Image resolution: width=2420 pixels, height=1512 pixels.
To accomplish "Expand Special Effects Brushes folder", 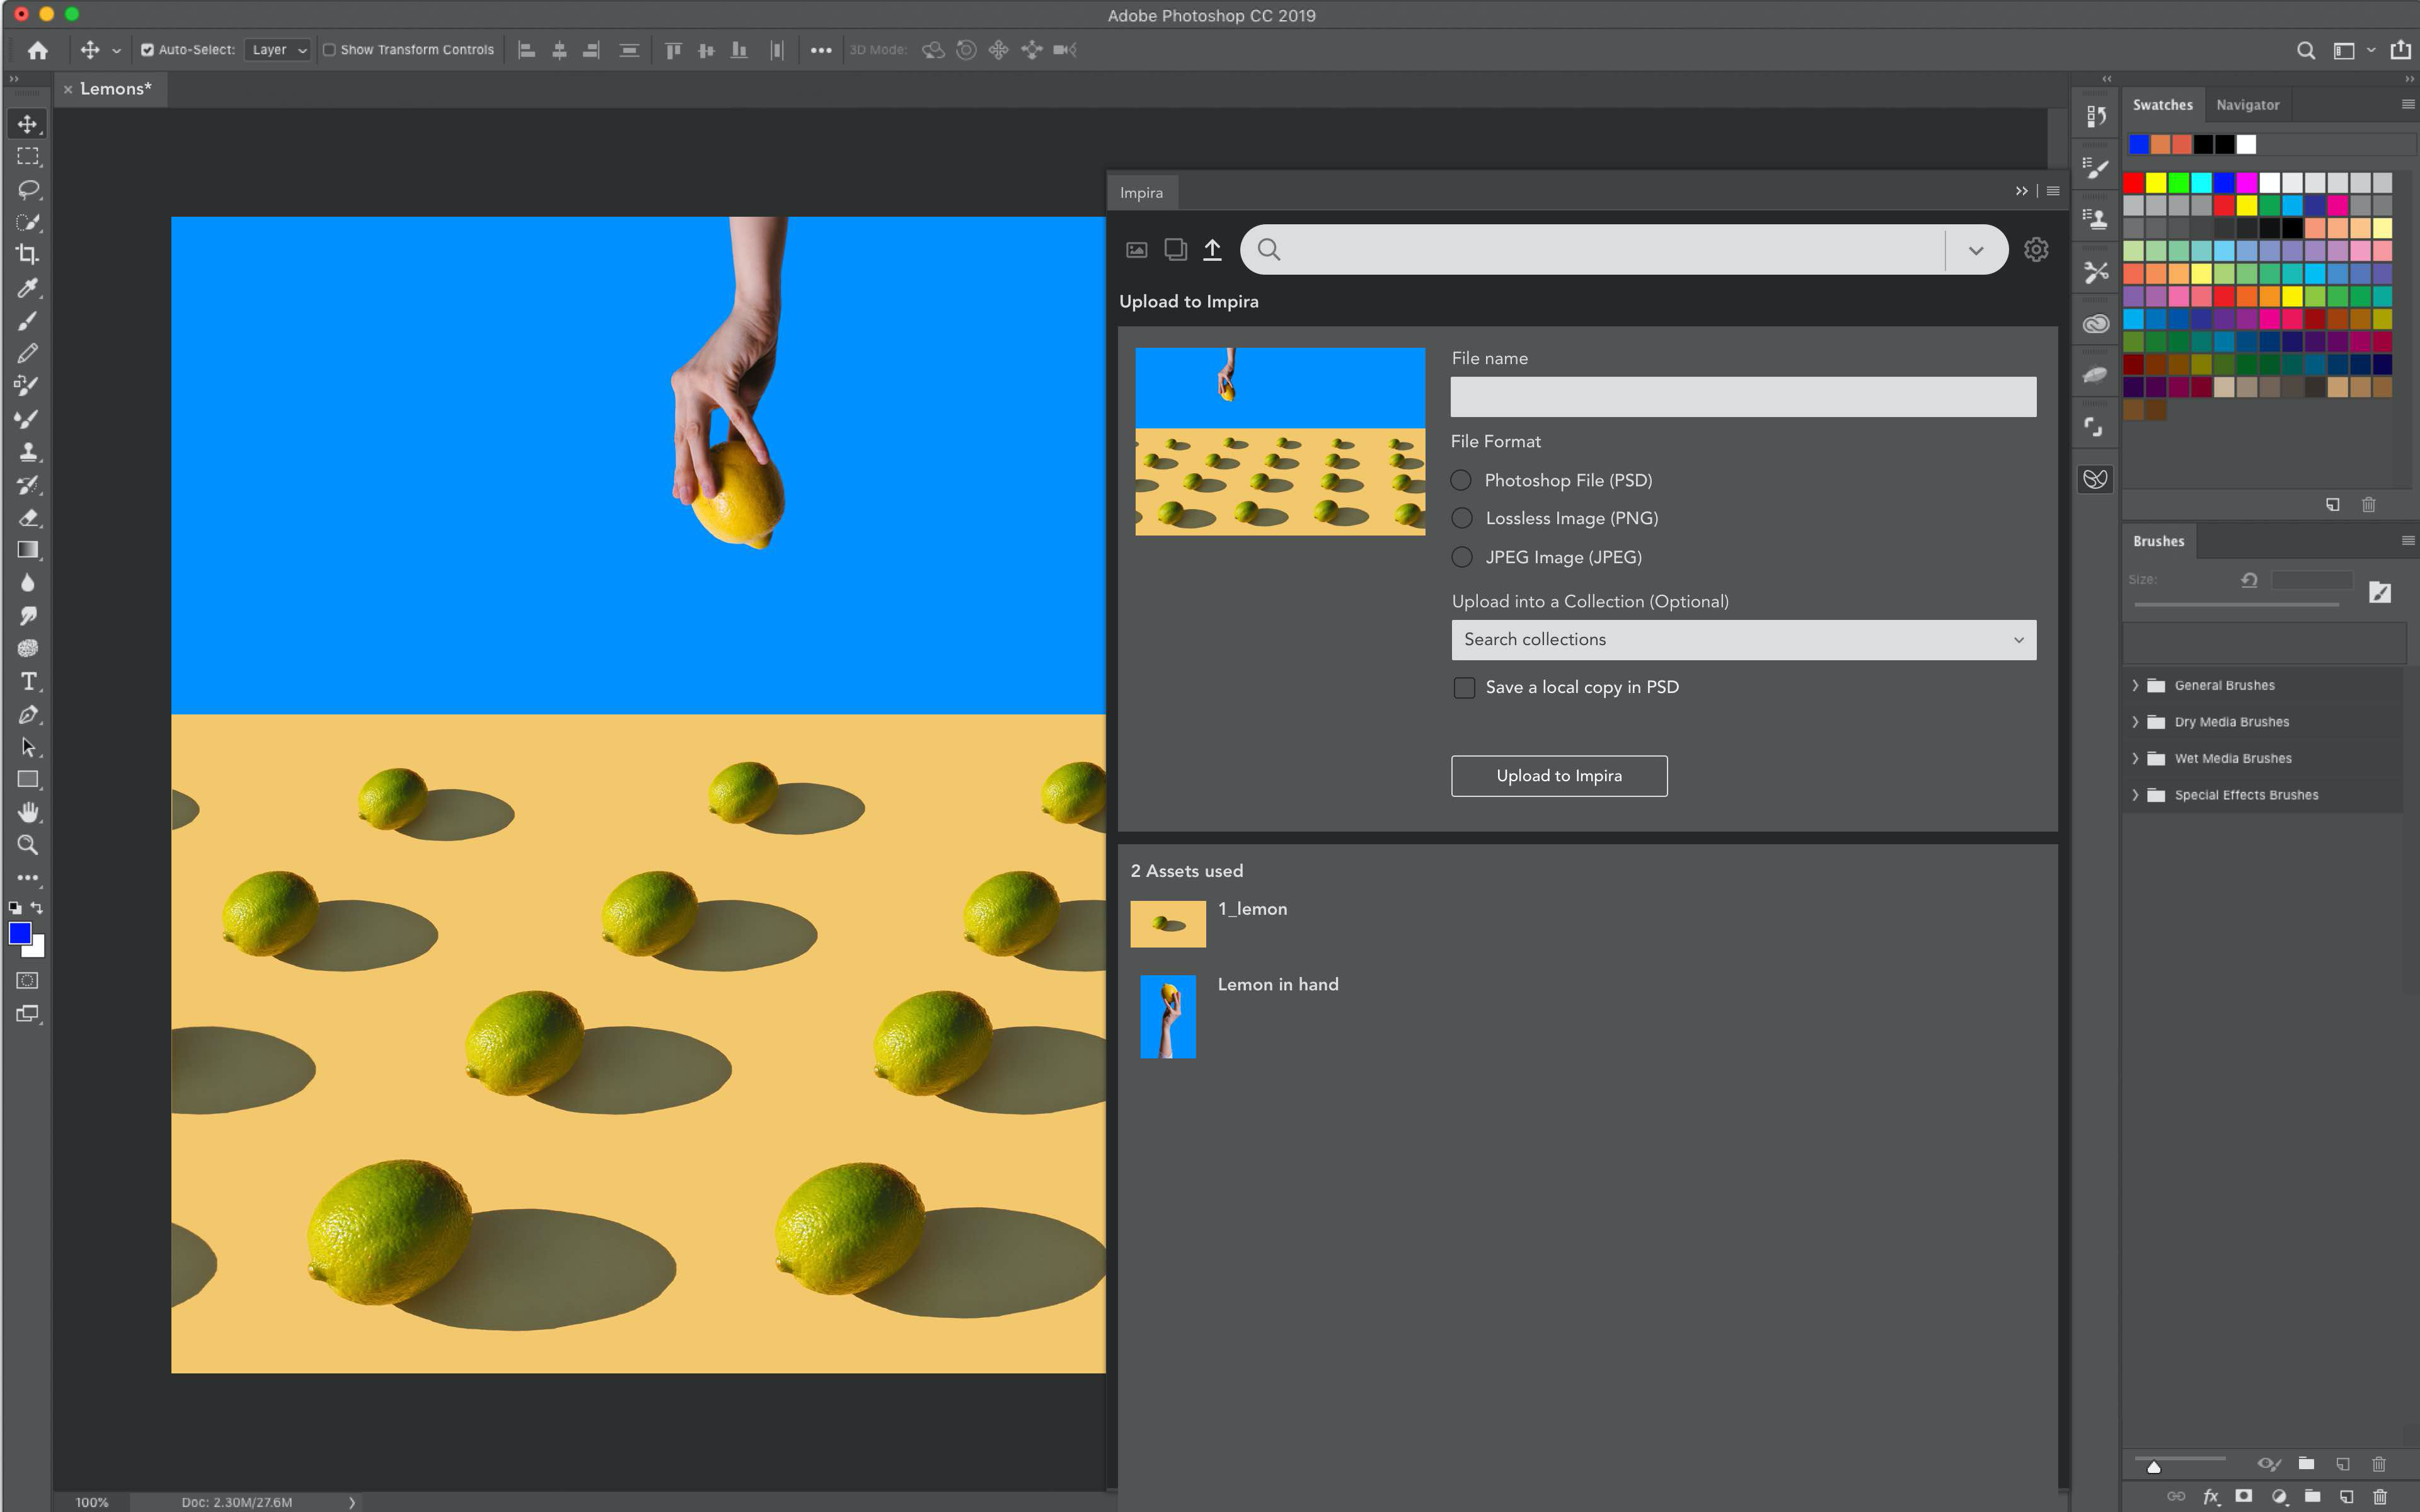I will 2135,795.
